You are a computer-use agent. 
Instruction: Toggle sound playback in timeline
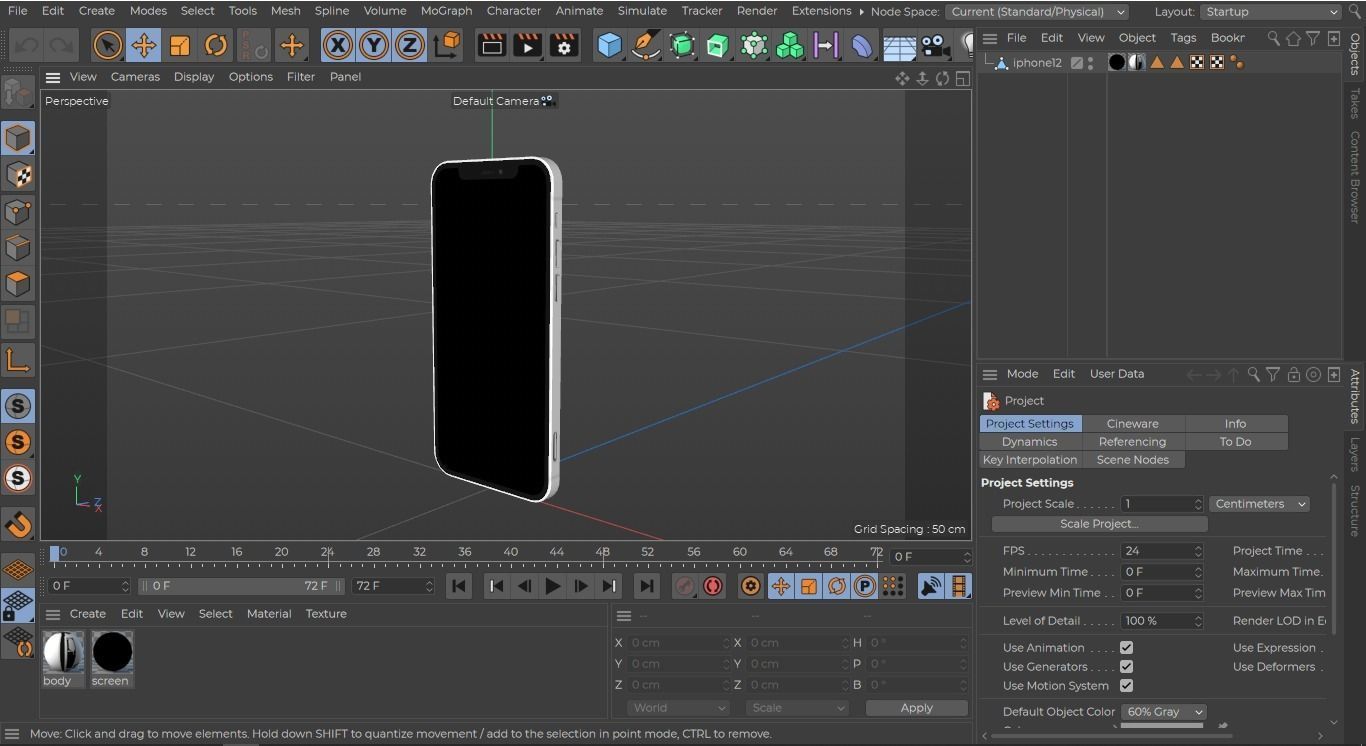click(931, 586)
